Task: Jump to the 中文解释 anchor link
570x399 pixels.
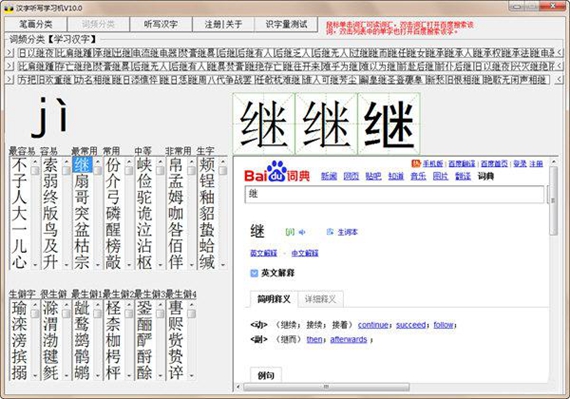Action: [x=305, y=253]
